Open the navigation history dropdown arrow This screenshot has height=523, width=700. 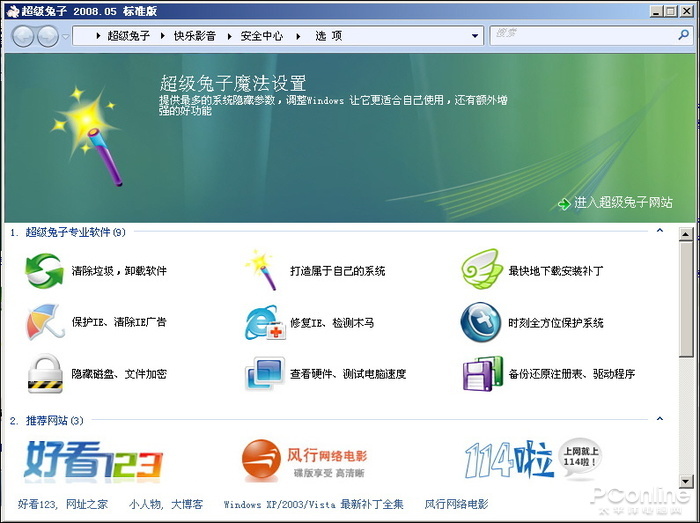(66, 36)
